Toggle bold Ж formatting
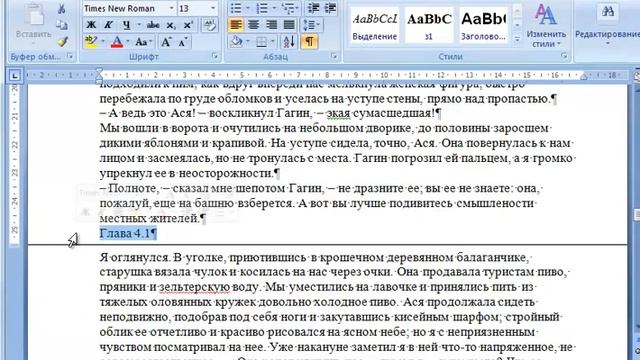The width and height of the screenshot is (640, 360). coord(91,25)
